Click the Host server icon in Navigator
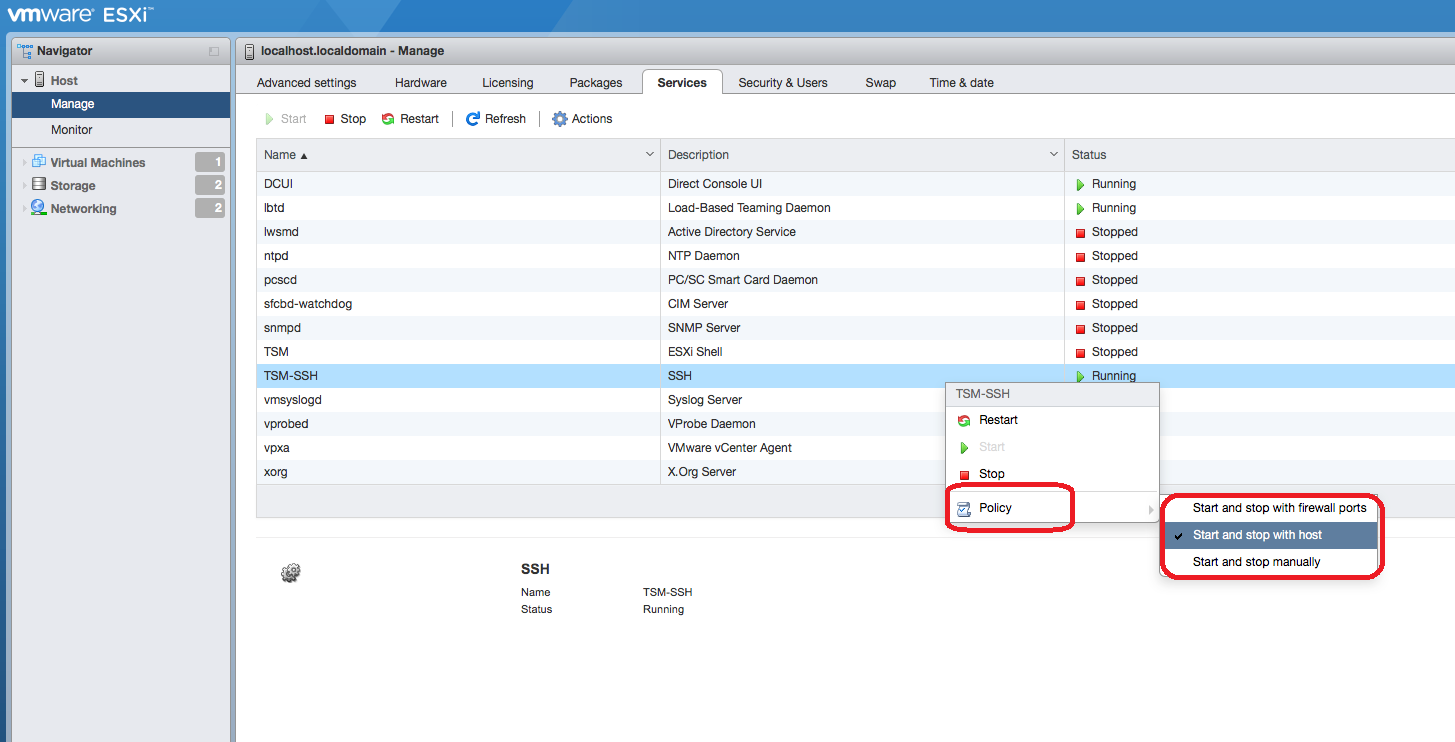This screenshot has width=1455, height=742. pos(40,80)
